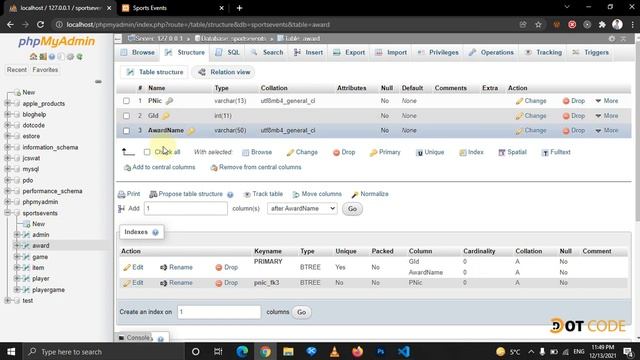Image resolution: width=640 pixels, height=360 pixels.
Task: Click the Edit pencil for PRIMARY index
Action: click(127, 267)
